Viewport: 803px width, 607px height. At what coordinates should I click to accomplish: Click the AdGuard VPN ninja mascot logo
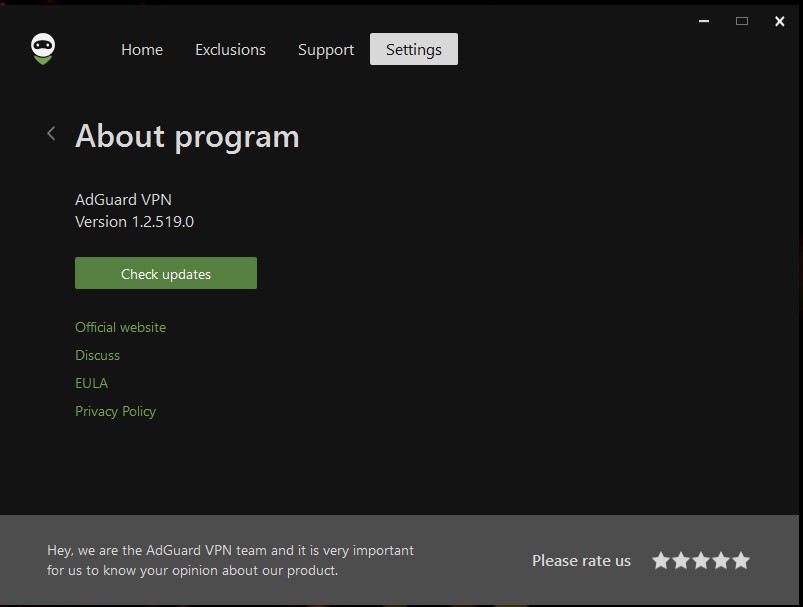pyautogui.click(x=42, y=49)
